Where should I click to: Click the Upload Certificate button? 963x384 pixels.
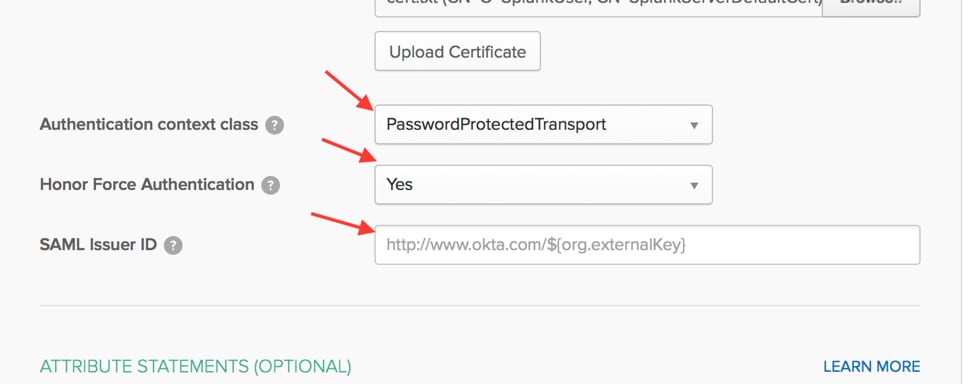point(458,52)
